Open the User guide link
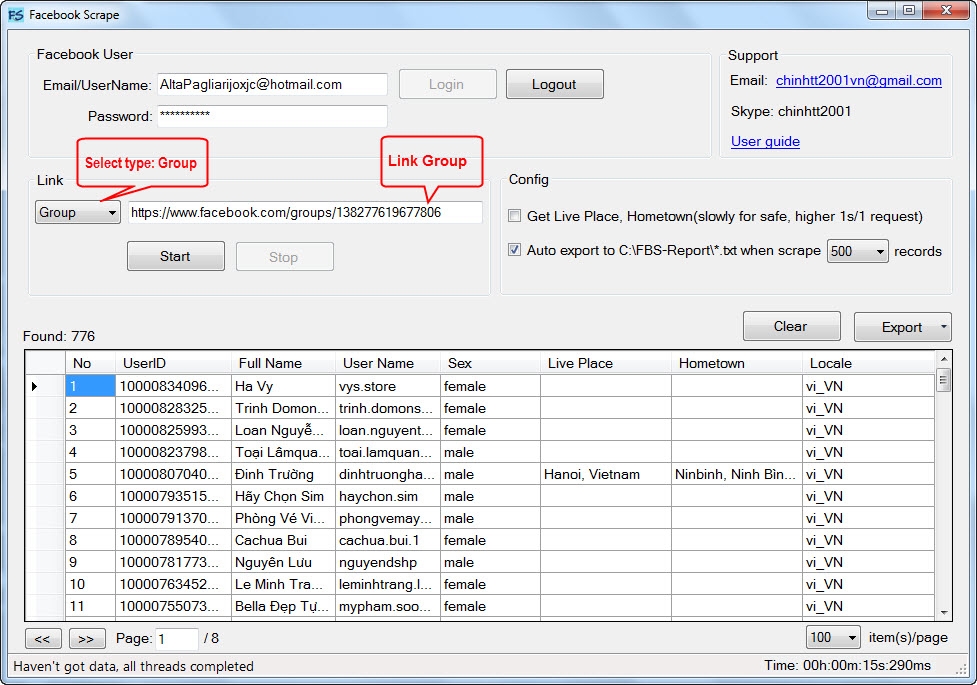Screen dimensions: 977x685 tap(765, 141)
